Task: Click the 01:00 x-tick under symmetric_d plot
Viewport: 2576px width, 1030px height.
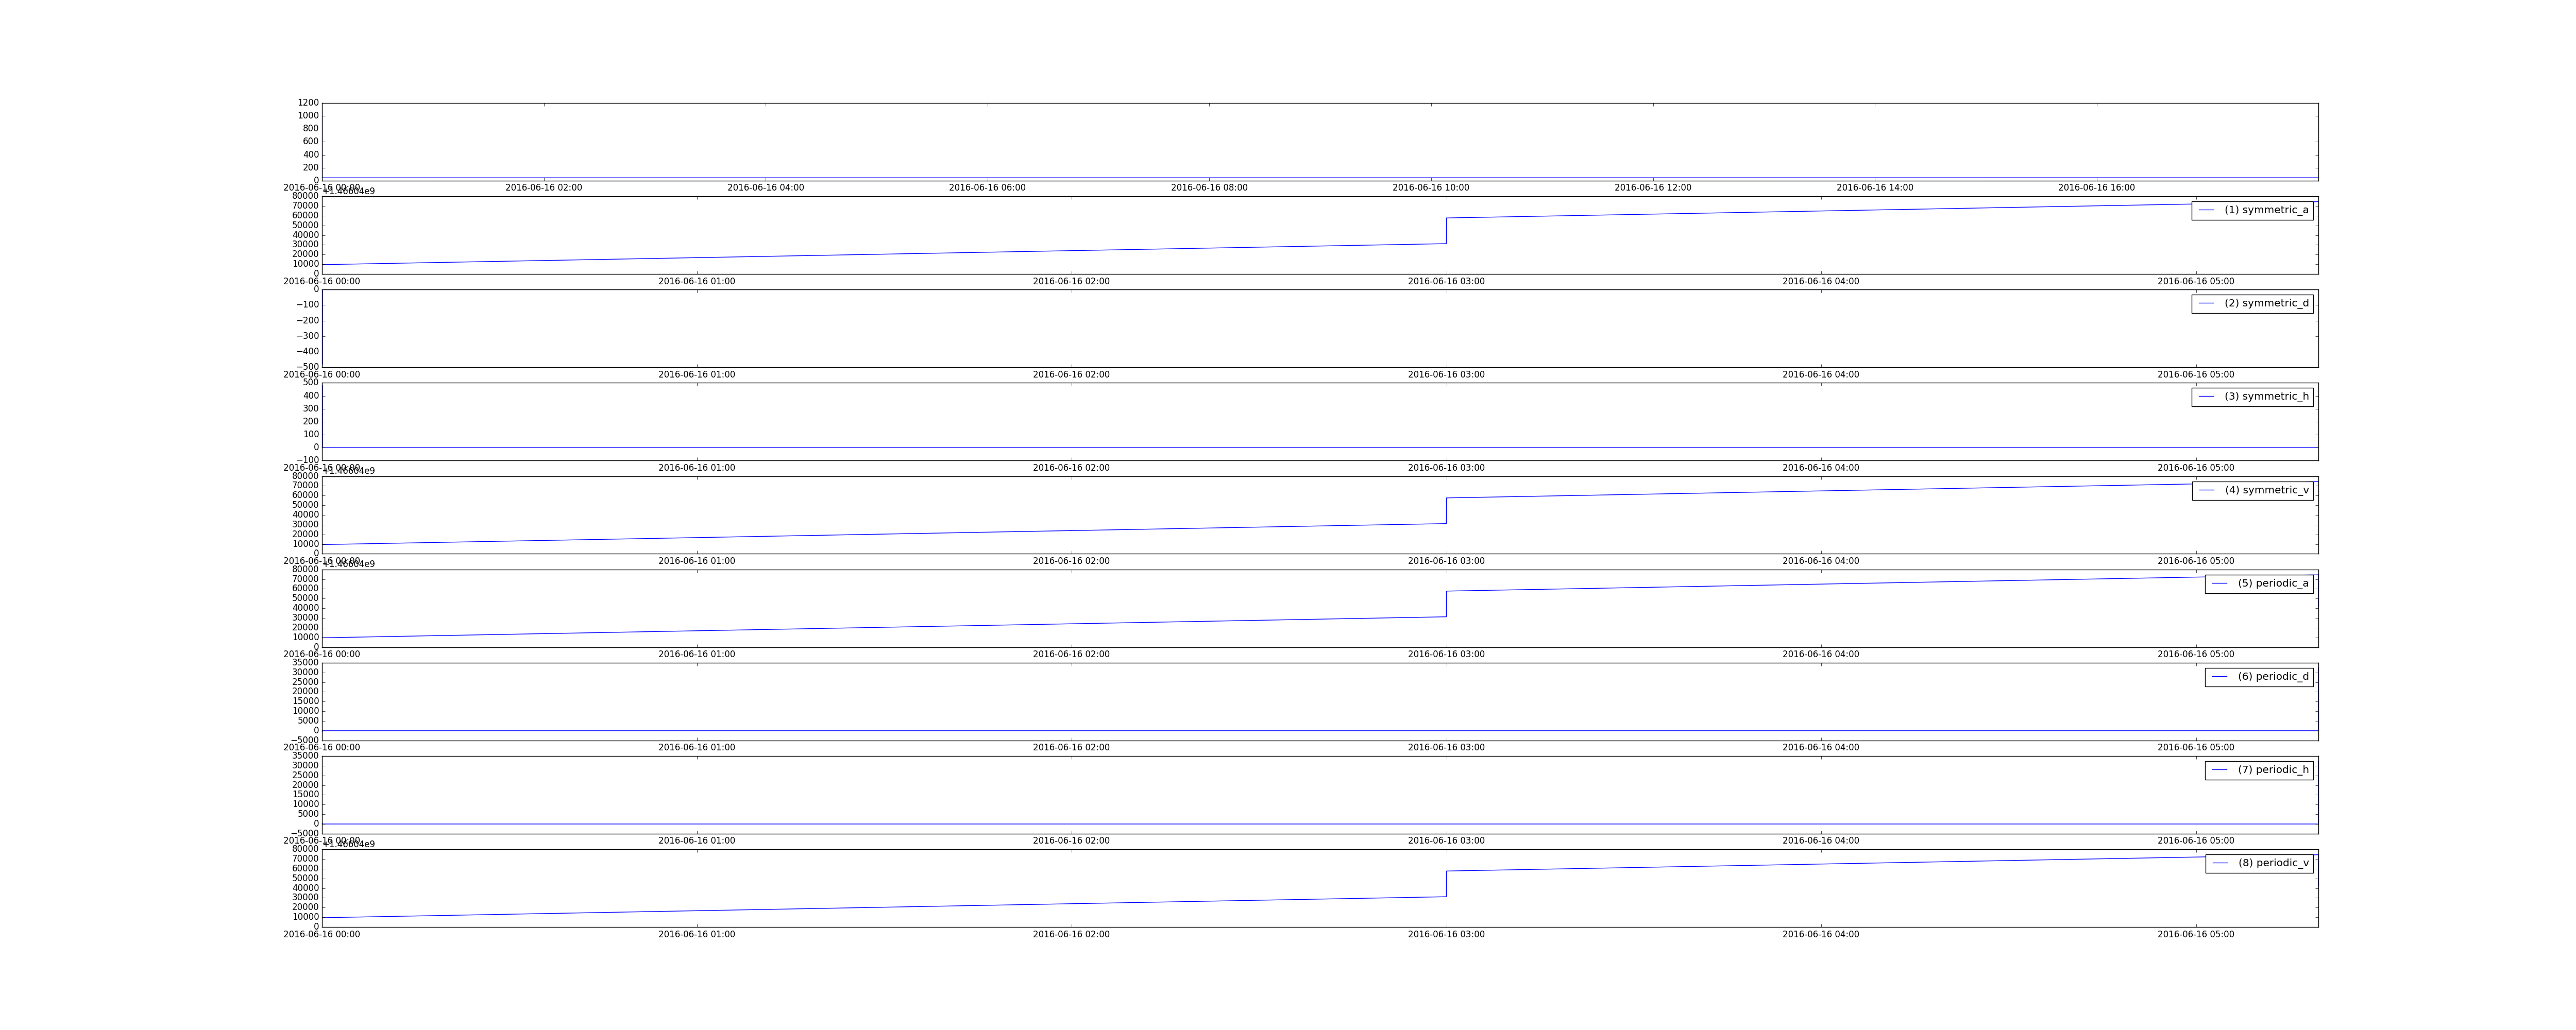Action: coord(696,375)
